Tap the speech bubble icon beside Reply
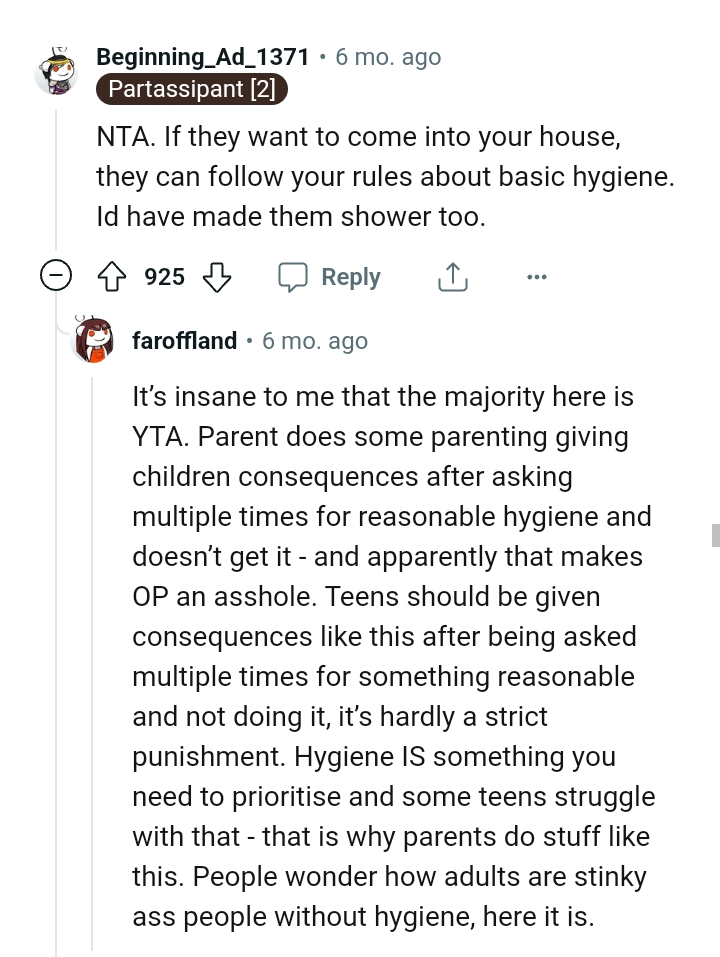The height and width of the screenshot is (957, 720). click(293, 277)
